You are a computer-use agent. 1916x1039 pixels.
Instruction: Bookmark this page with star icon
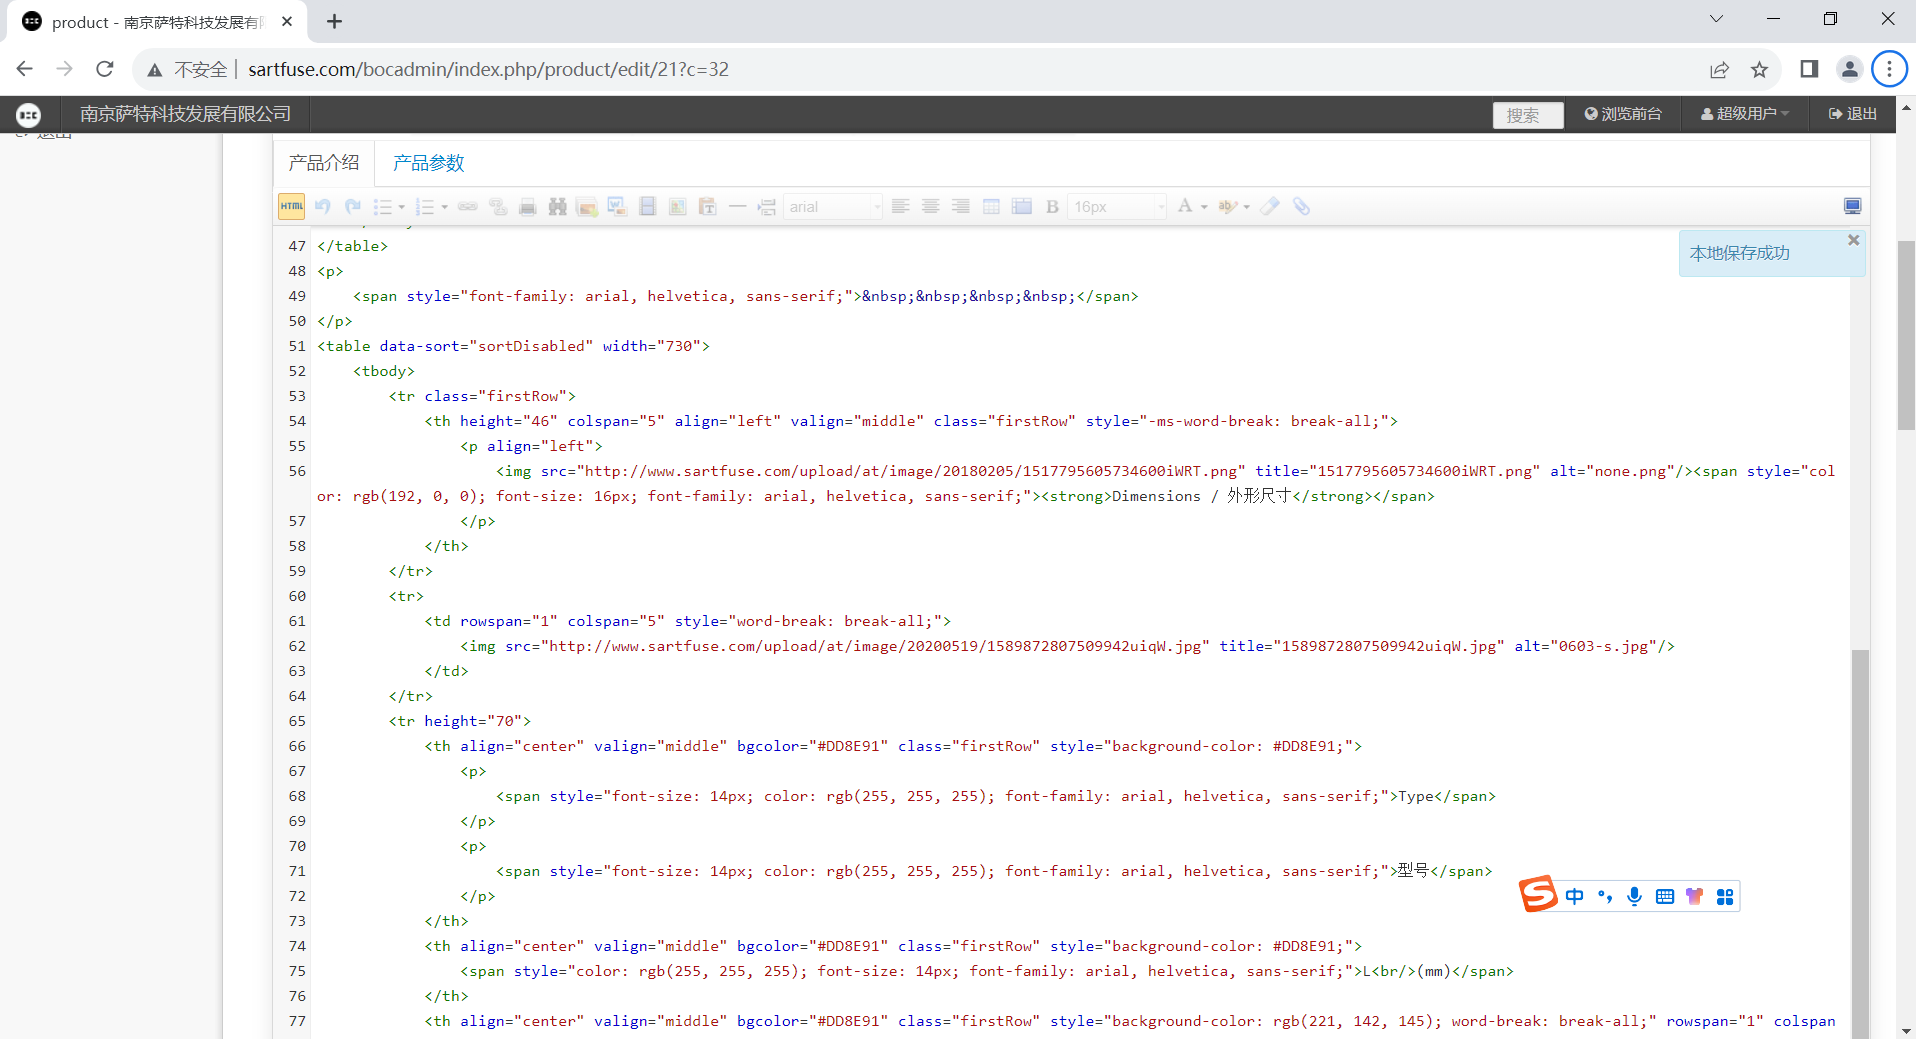point(1759,69)
